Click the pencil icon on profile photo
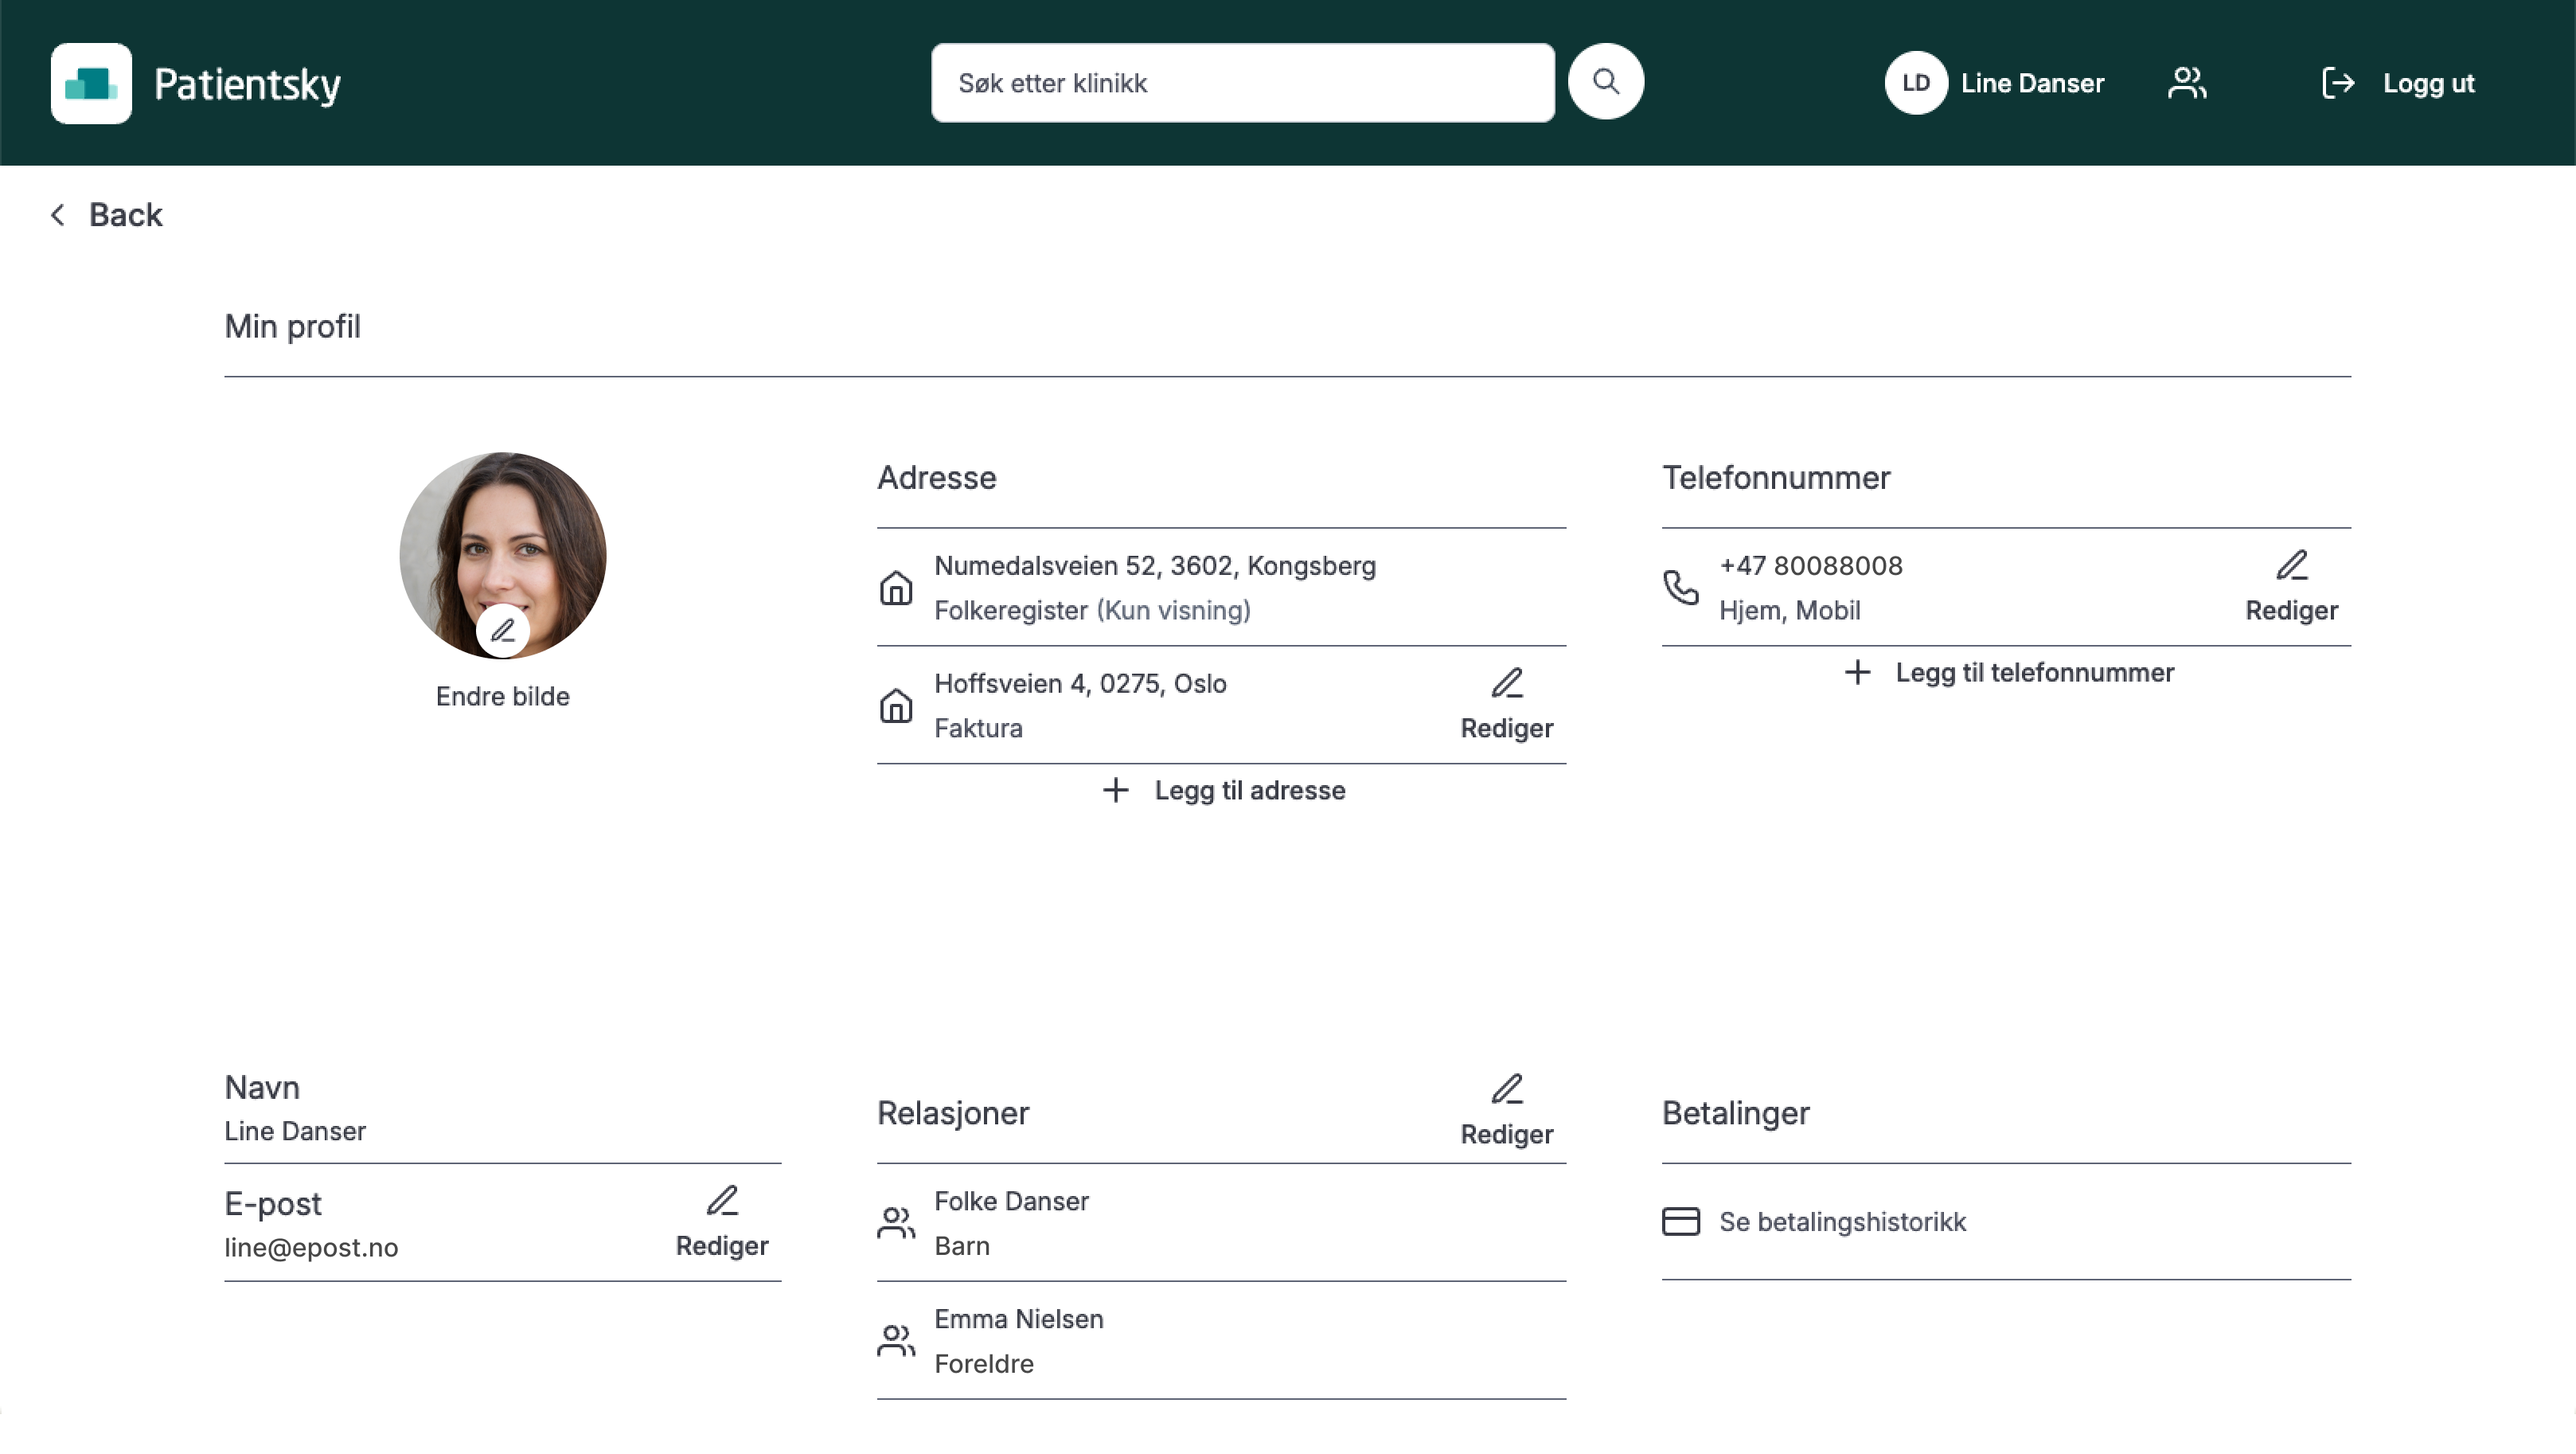 point(503,630)
